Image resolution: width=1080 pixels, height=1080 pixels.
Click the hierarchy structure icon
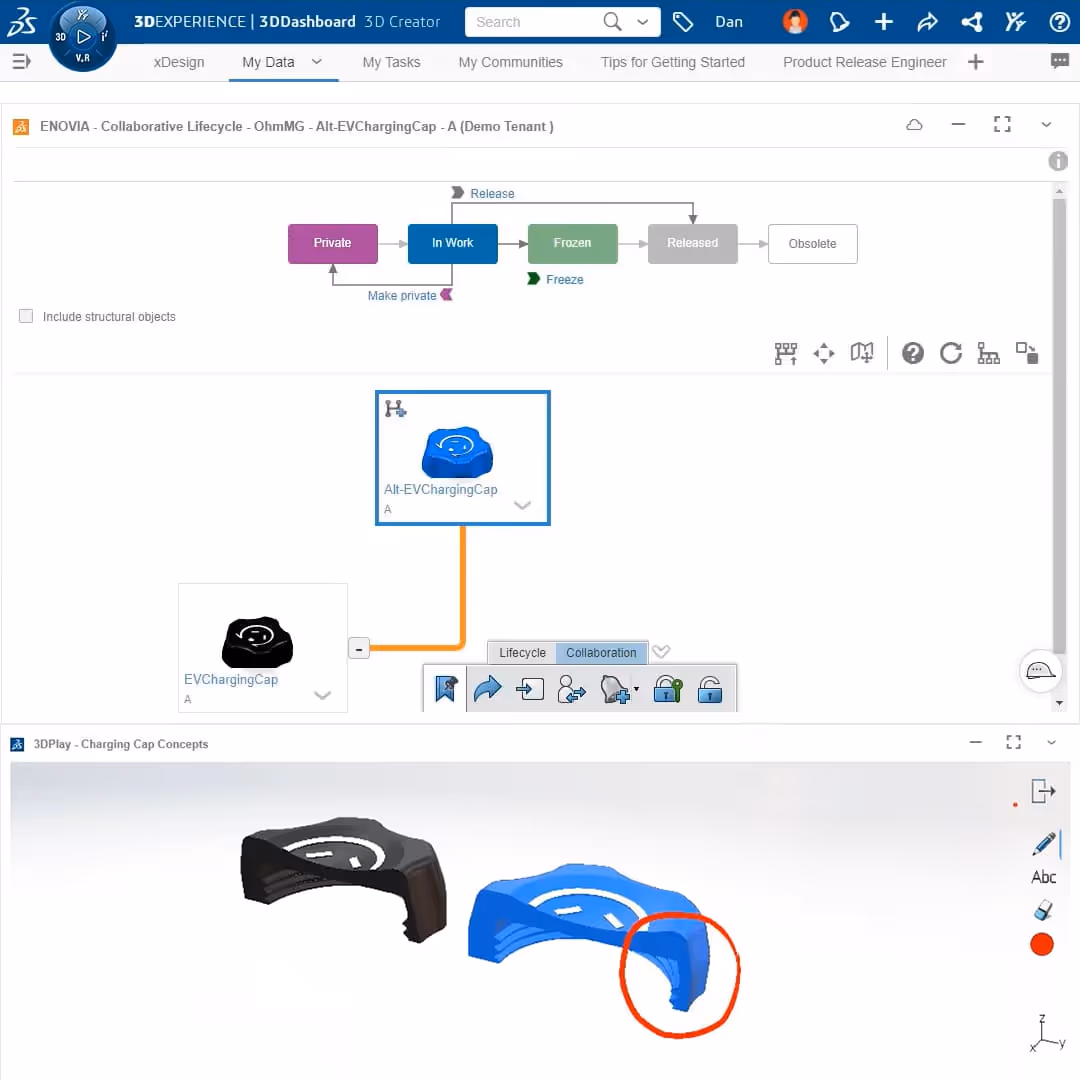(988, 353)
